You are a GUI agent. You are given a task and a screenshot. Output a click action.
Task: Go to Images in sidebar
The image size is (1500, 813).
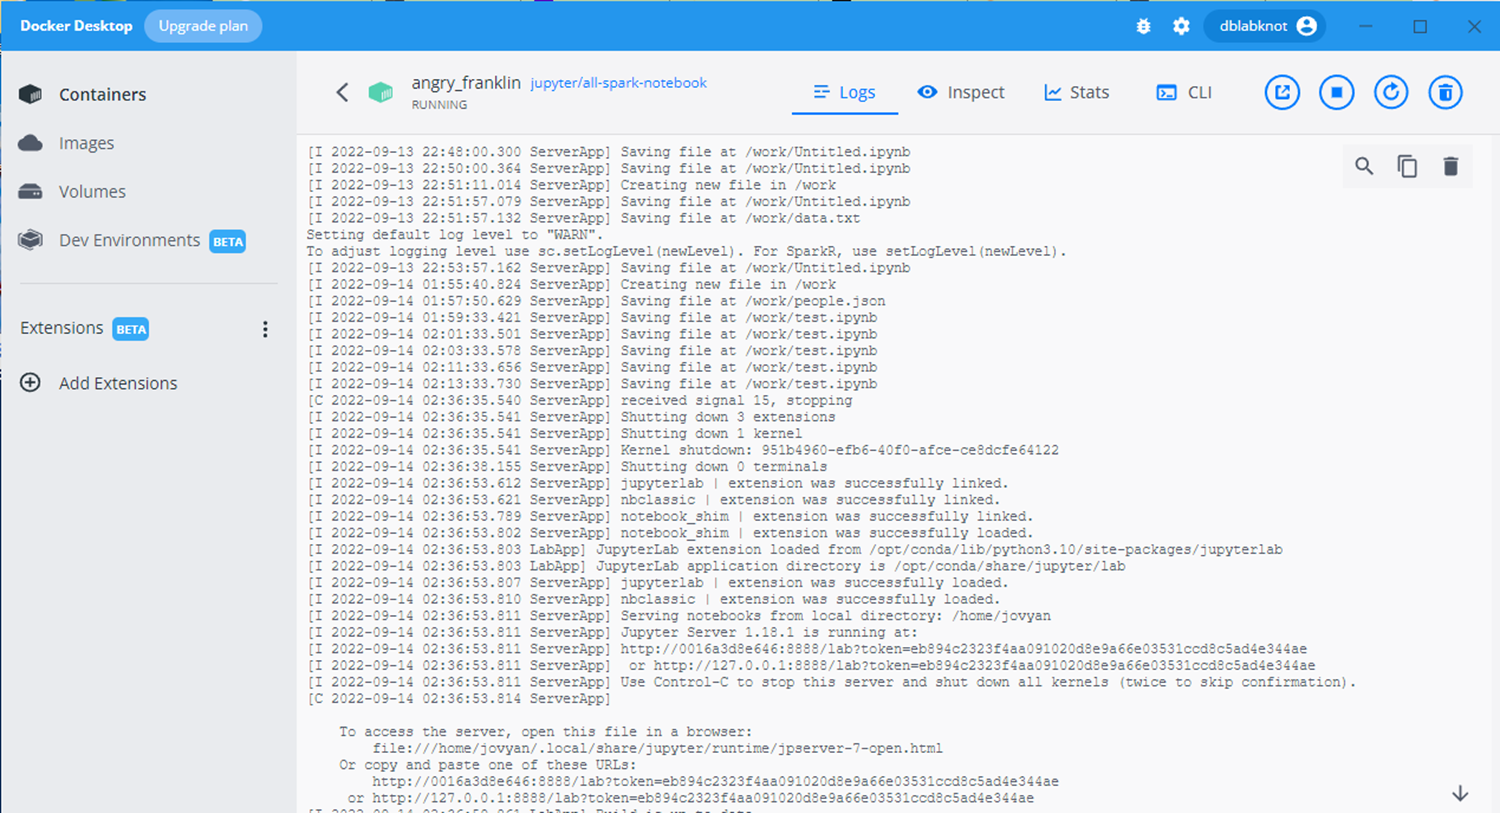click(x=86, y=143)
